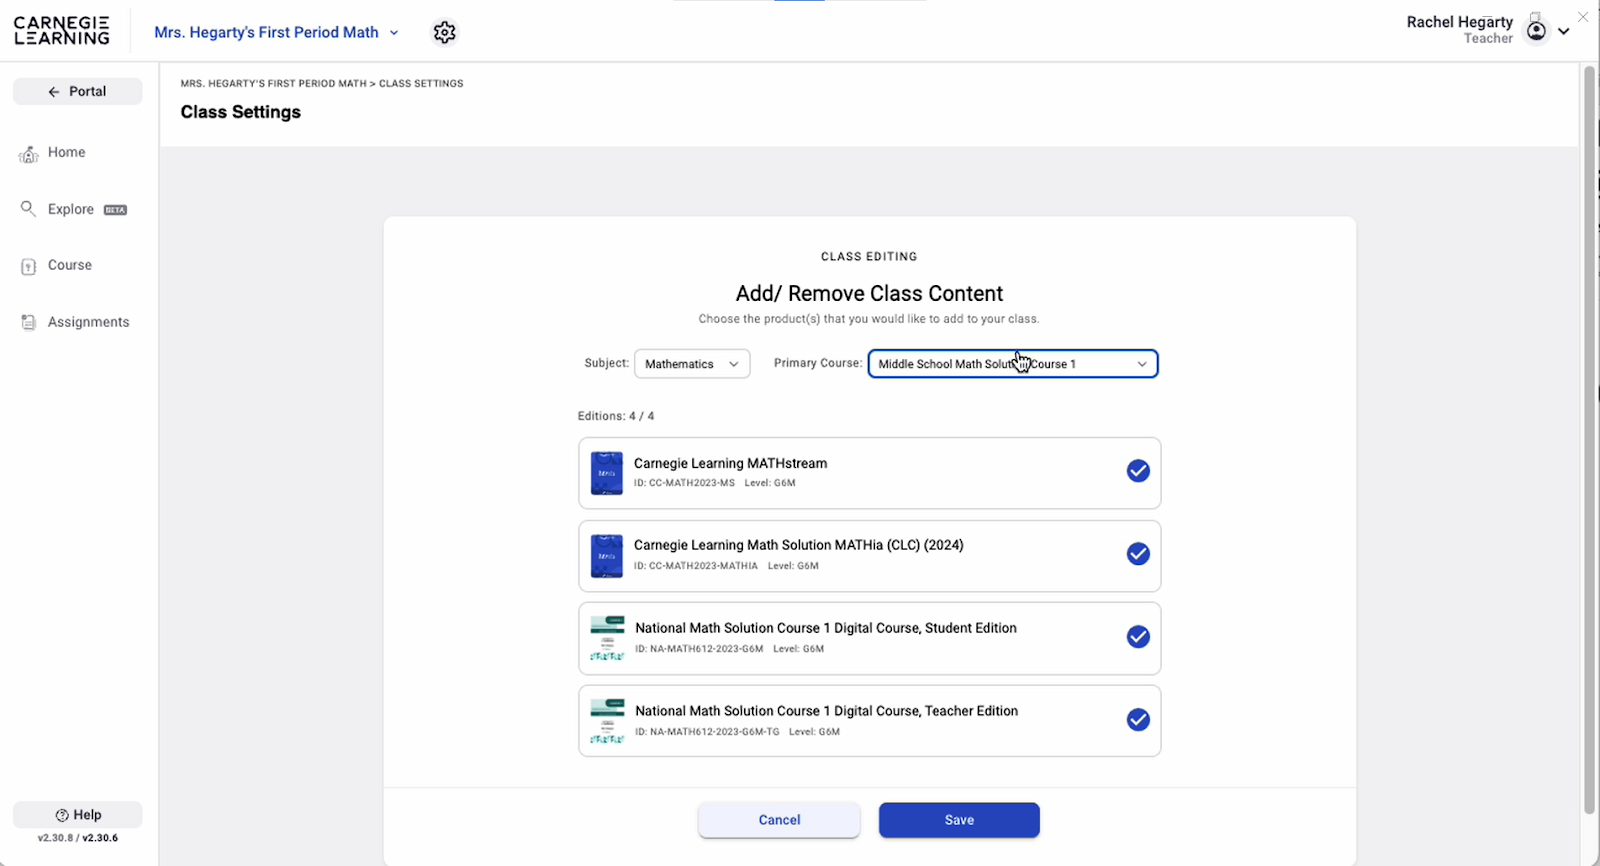
Task: Uncheck Carnegie Learning MATHstream edition
Action: (1138, 471)
